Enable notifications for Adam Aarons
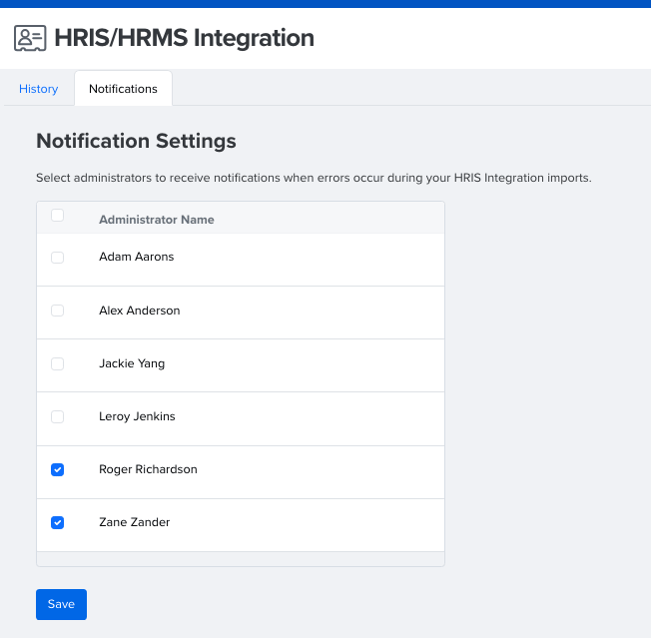This screenshot has height=638, width=651. click(57, 257)
